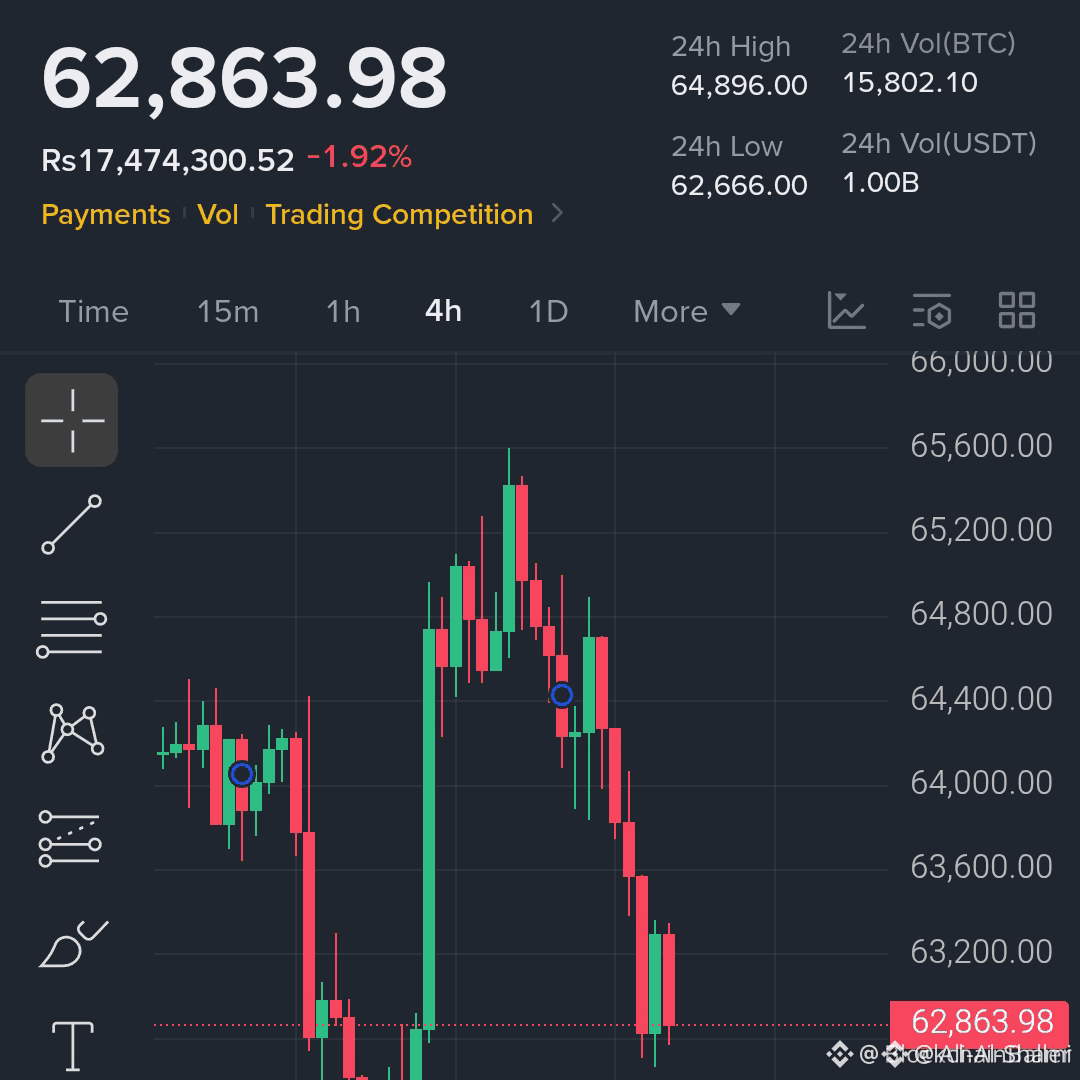Click the 63,200.00 price axis label
The height and width of the screenshot is (1080, 1080).
tap(982, 951)
